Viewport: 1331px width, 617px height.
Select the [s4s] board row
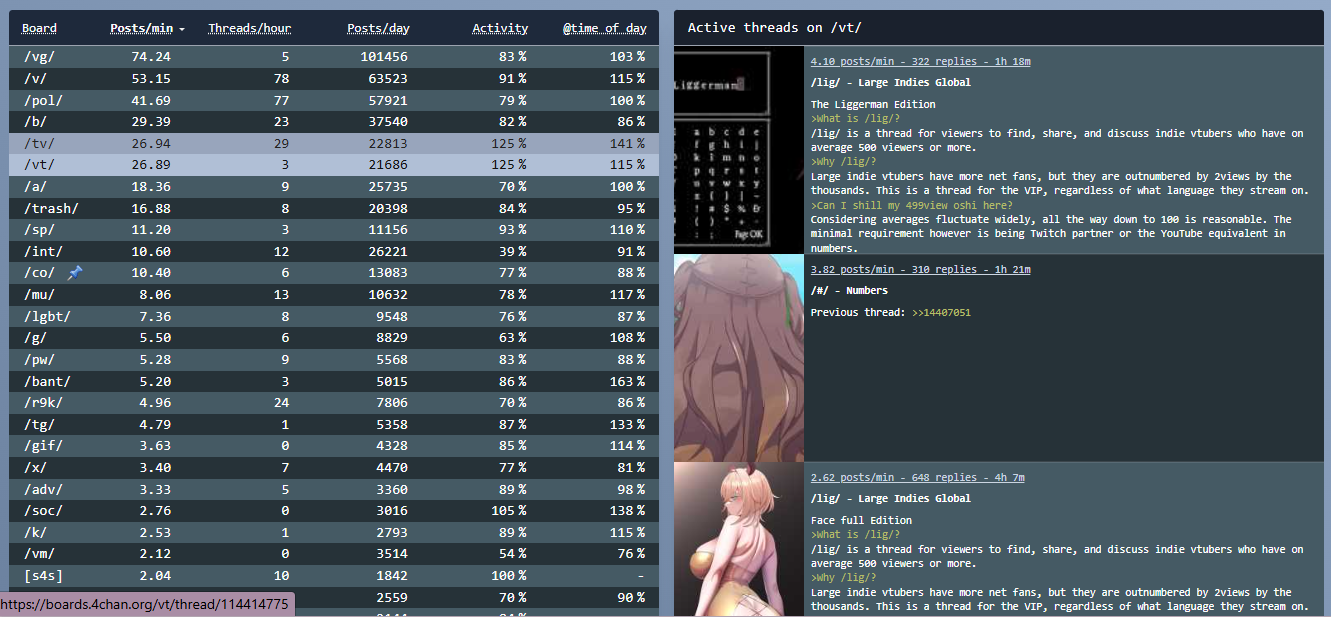click(x=334, y=576)
